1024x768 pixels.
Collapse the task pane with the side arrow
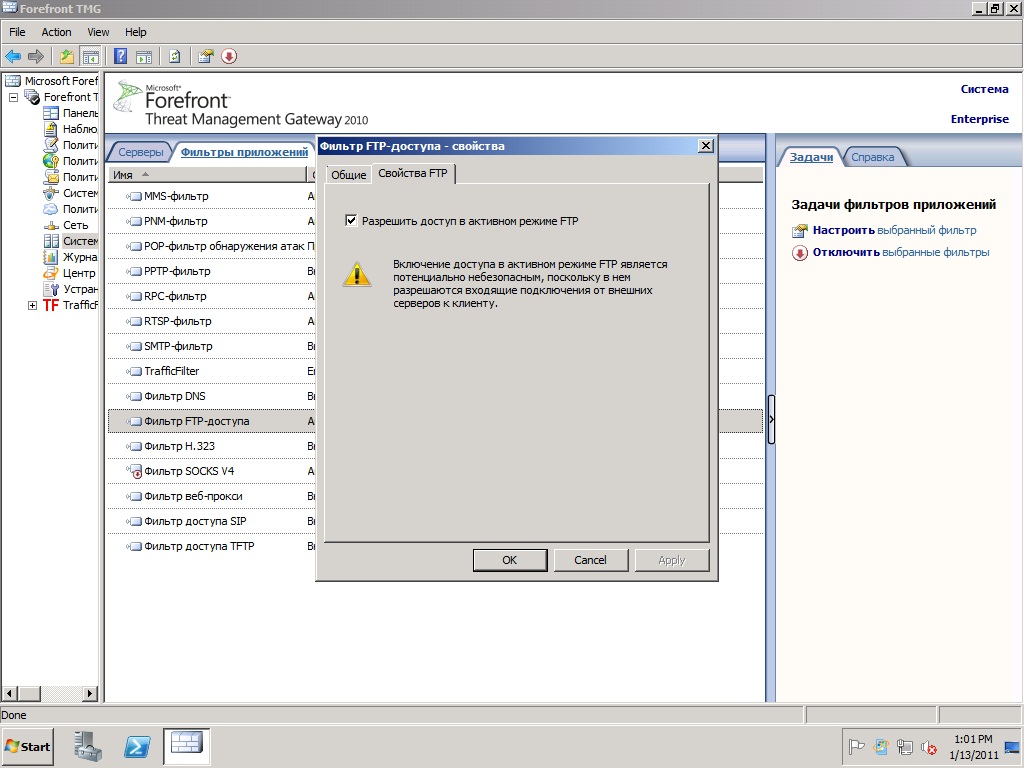(x=771, y=419)
